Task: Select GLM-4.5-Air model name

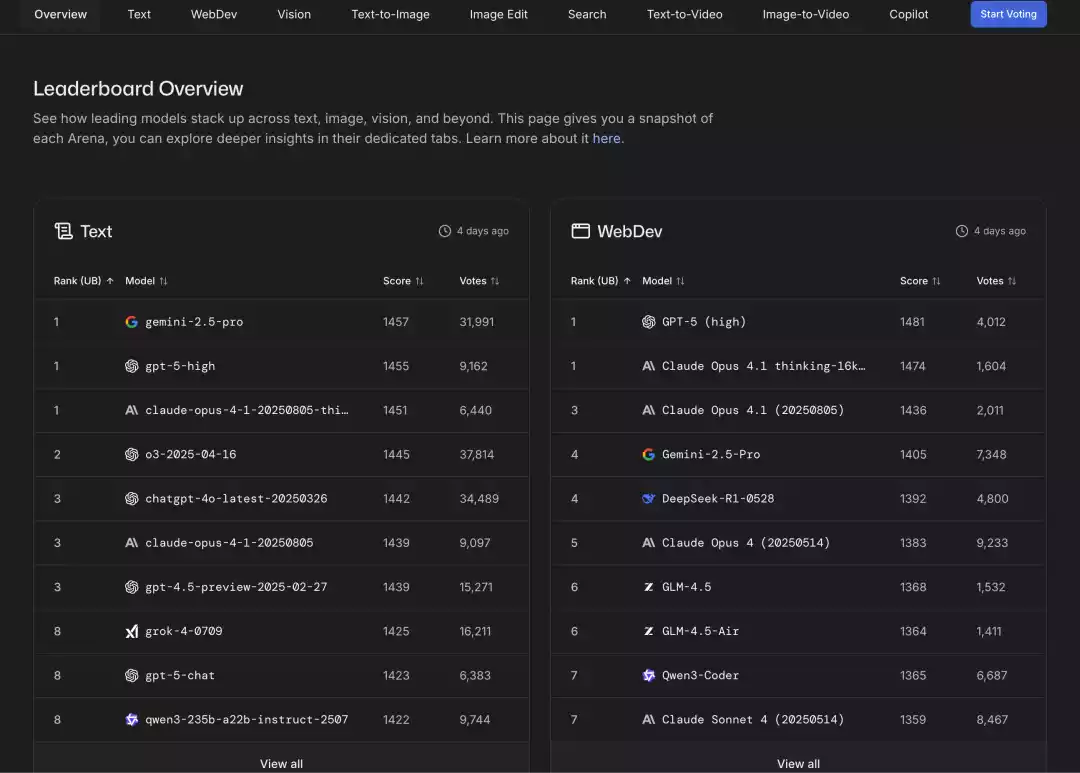Action: click(x=700, y=631)
